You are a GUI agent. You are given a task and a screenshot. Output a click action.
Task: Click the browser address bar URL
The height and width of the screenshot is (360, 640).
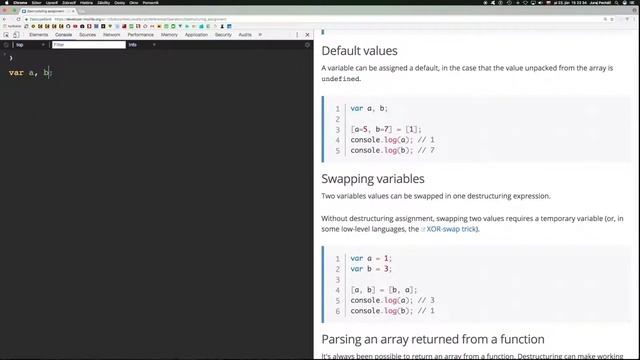(140, 19)
